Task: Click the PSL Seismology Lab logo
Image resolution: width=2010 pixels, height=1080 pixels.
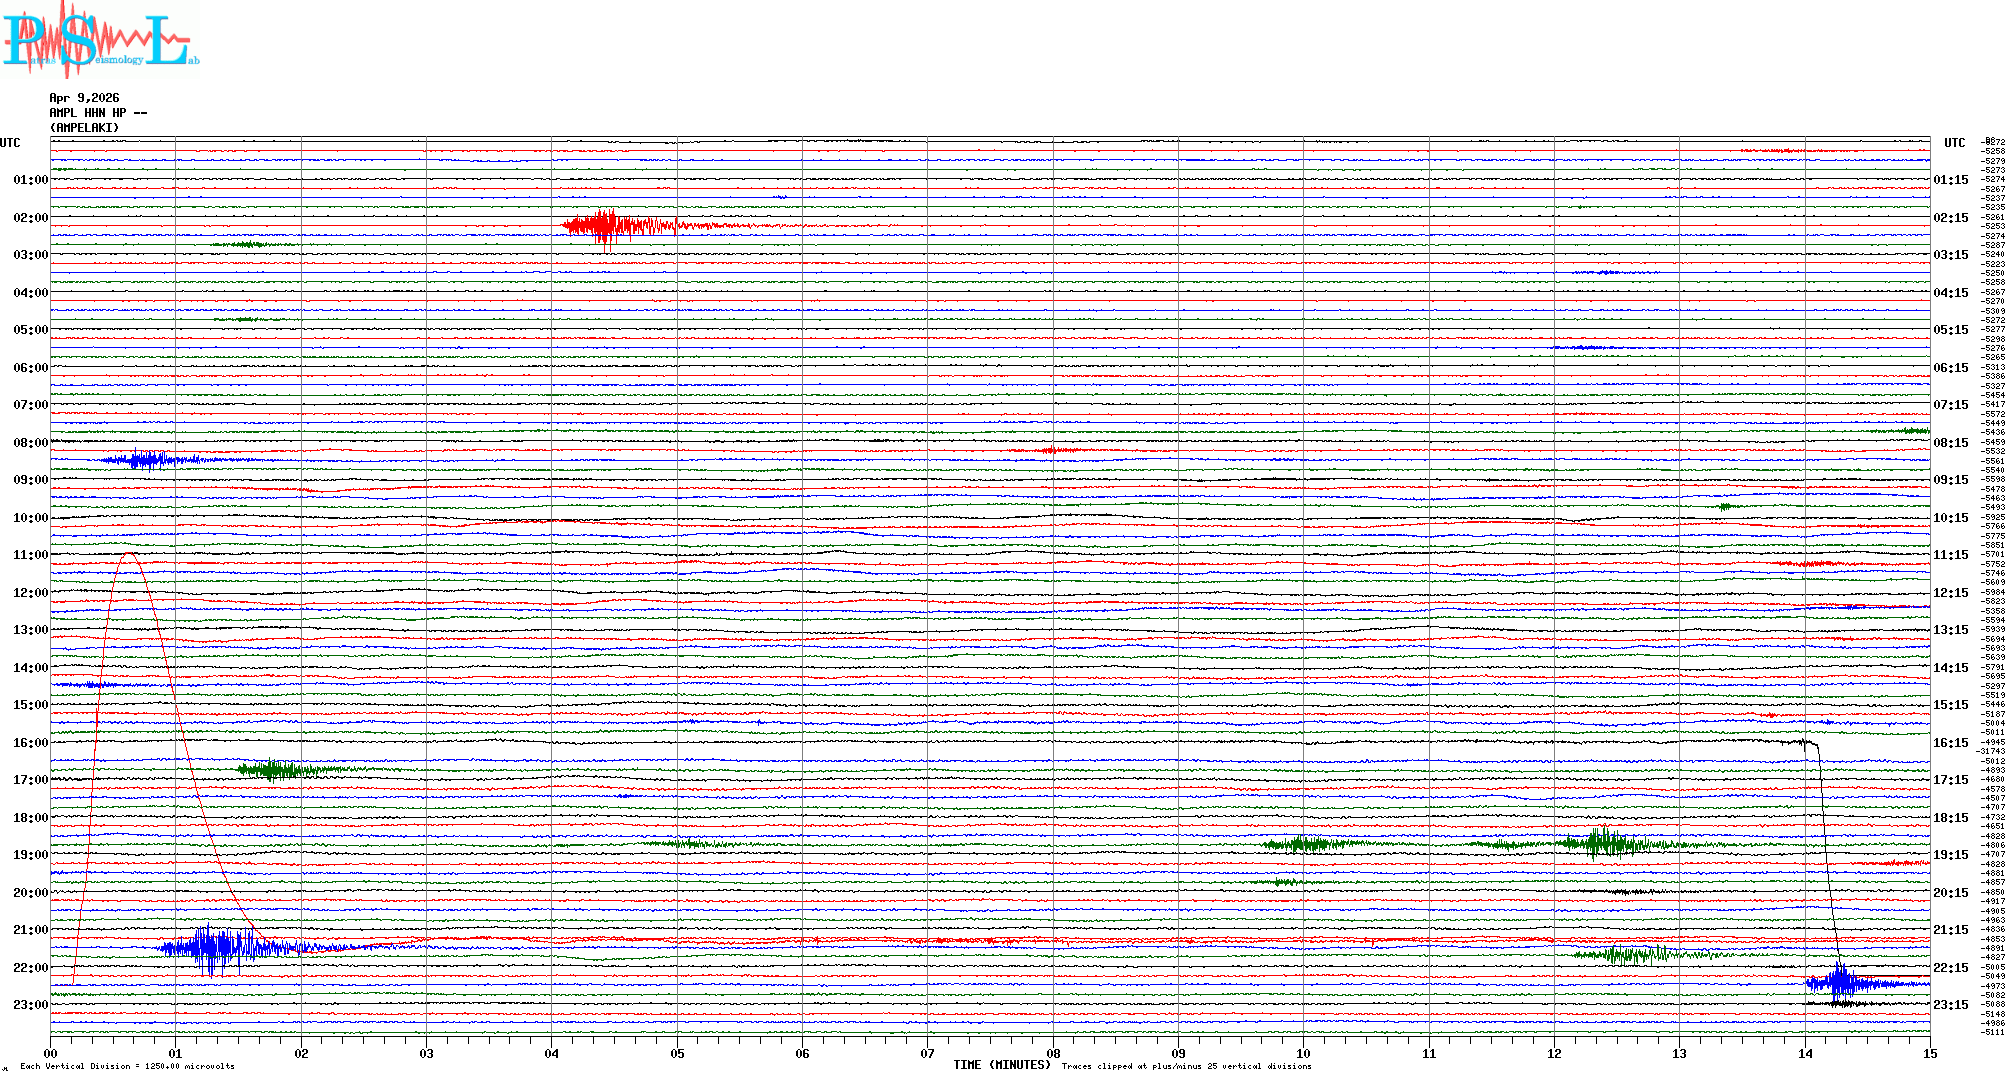Action: pyautogui.click(x=100, y=40)
